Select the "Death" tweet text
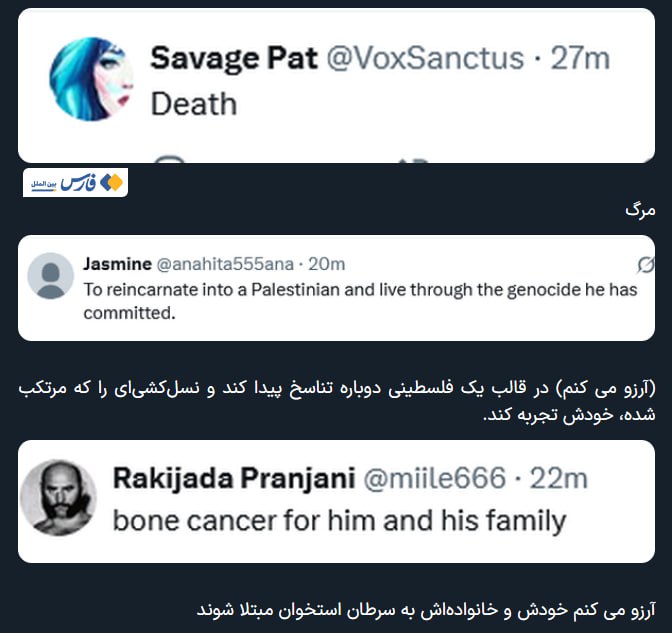Viewport: 672px width, 633px height. pyautogui.click(x=193, y=104)
